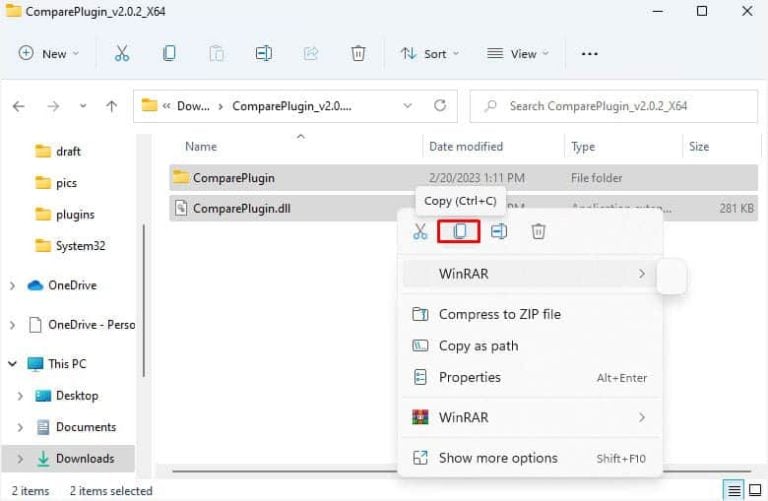Click the Cut scissors icon in context menu

point(421,231)
